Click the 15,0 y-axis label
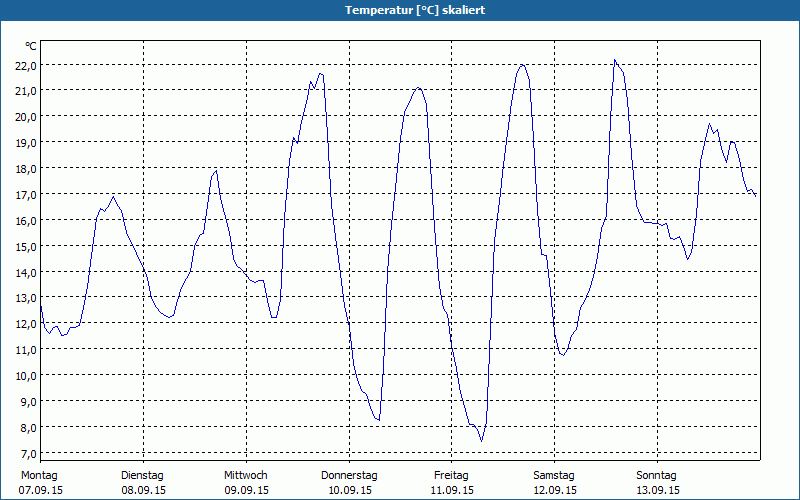This screenshot has height=500, width=800. 26,246
